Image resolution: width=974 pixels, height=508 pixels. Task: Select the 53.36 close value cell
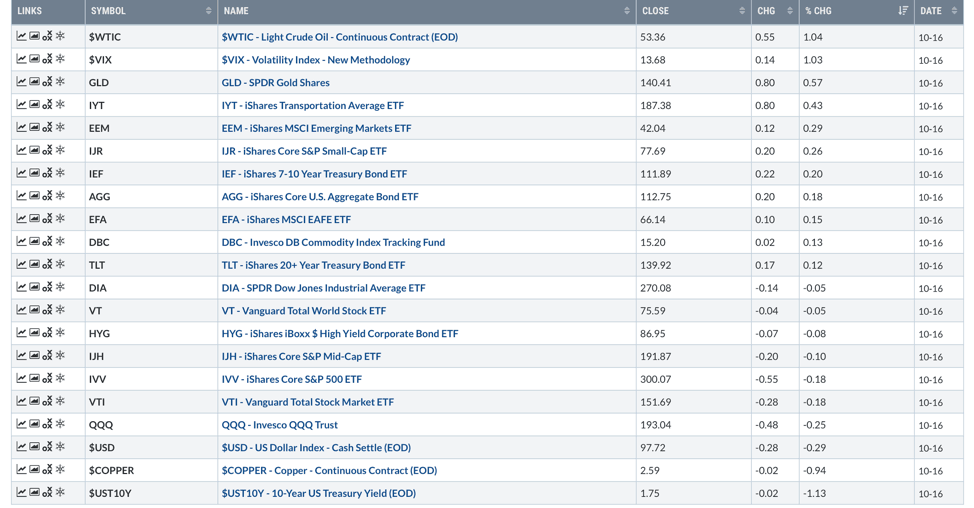click(694, 37)
